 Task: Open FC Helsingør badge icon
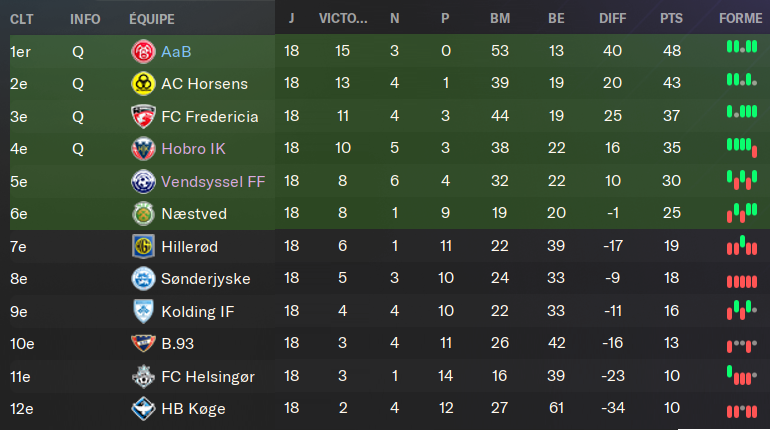[x=143, y=376]
